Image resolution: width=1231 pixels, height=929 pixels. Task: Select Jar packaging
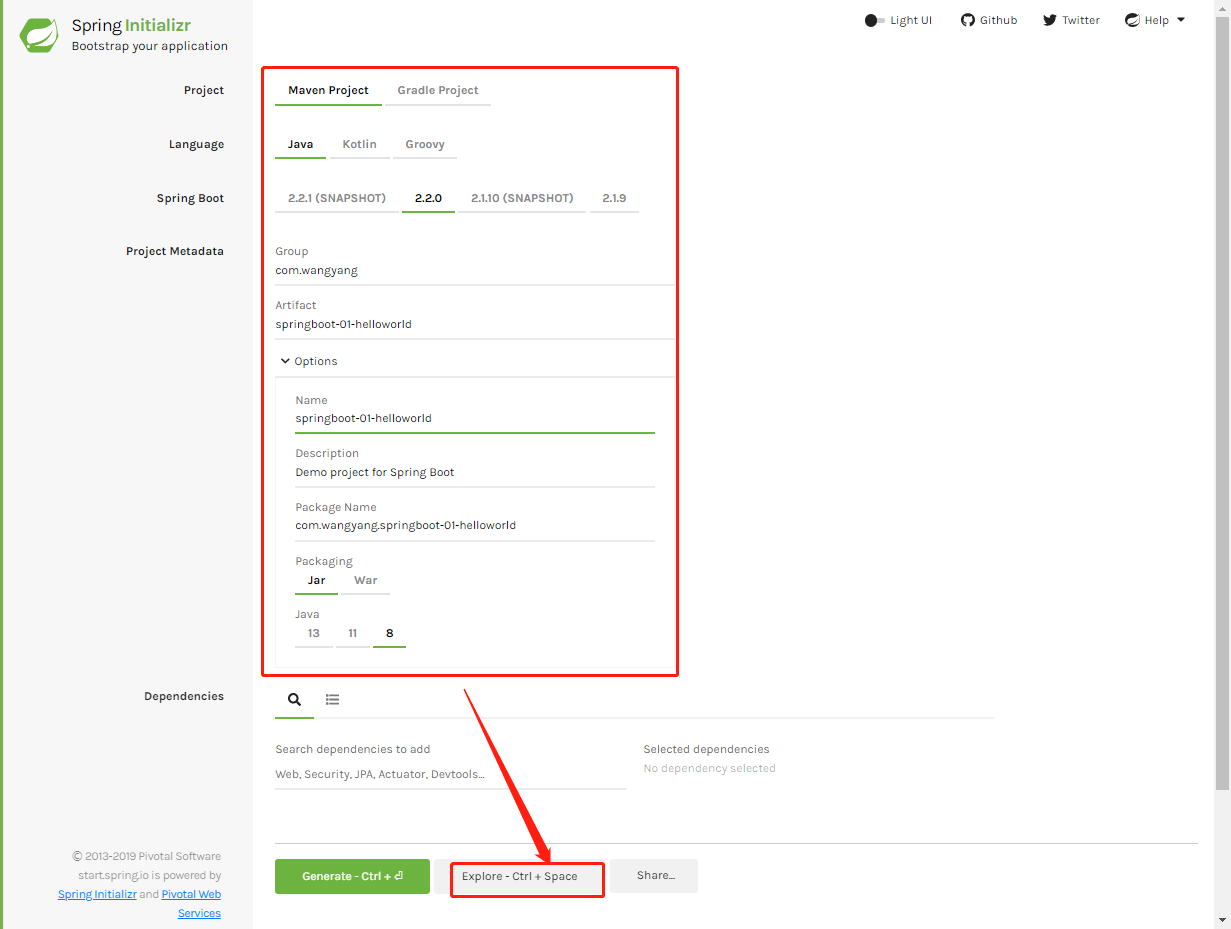[316, 580]
